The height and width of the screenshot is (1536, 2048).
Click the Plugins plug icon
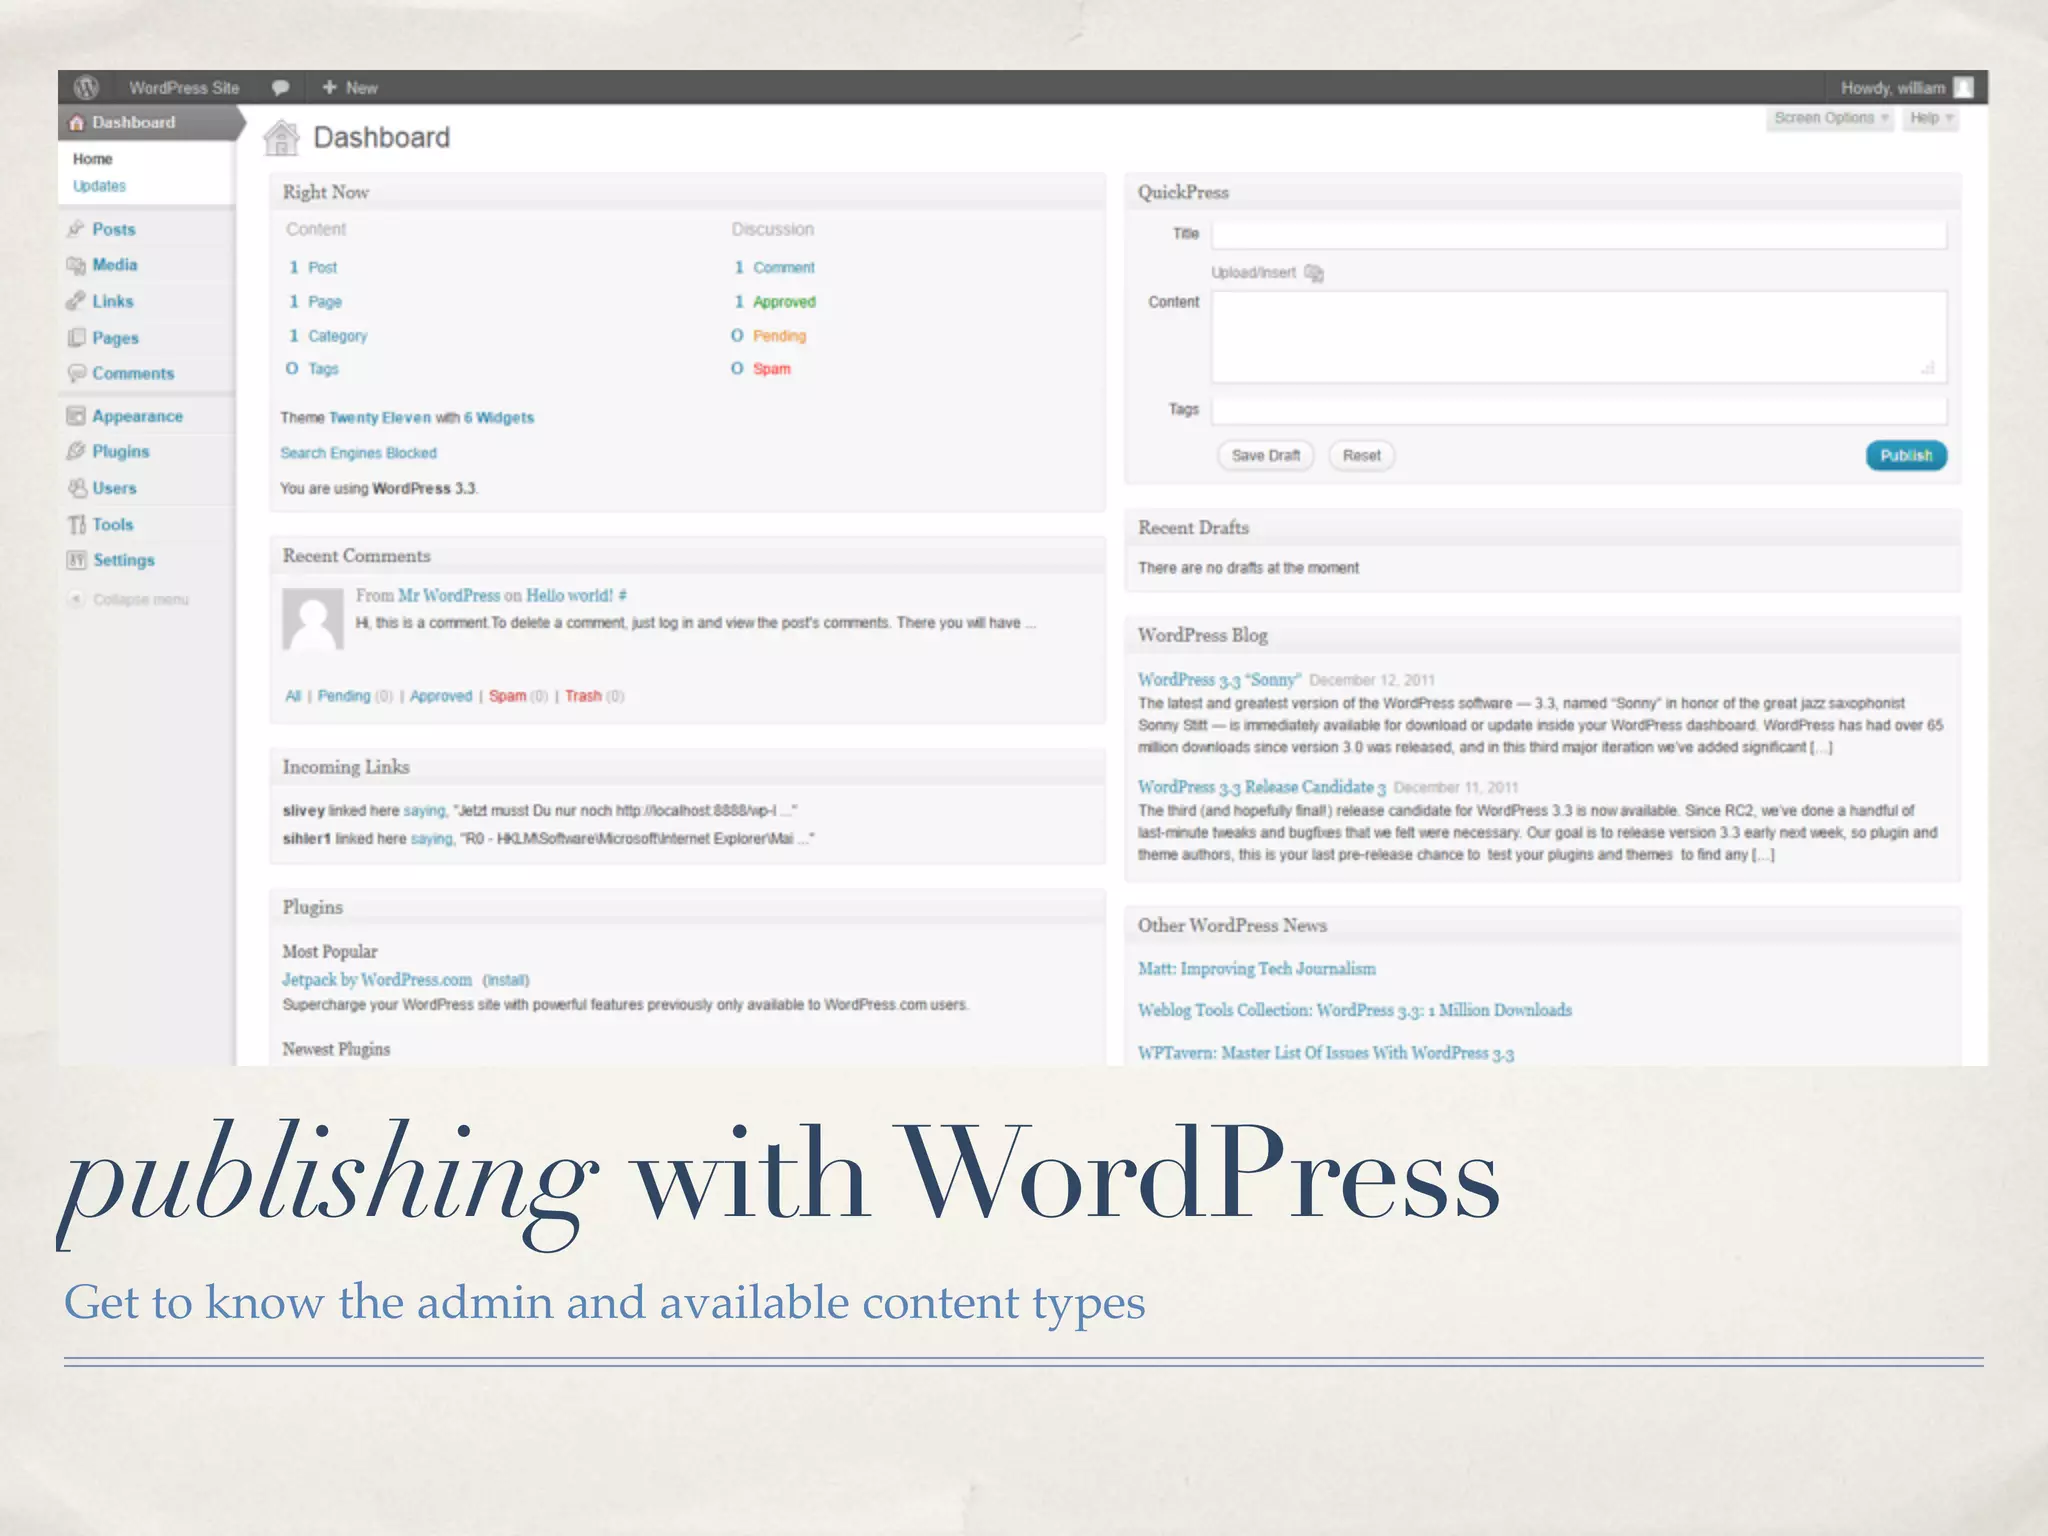coord(76,452)
